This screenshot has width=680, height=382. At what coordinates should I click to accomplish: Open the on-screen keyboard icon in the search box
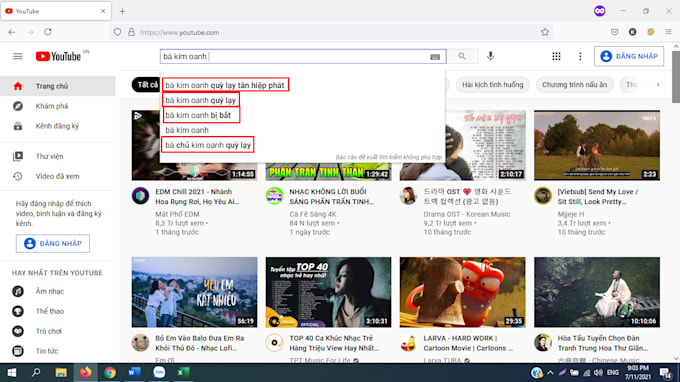tap(435, 57)
